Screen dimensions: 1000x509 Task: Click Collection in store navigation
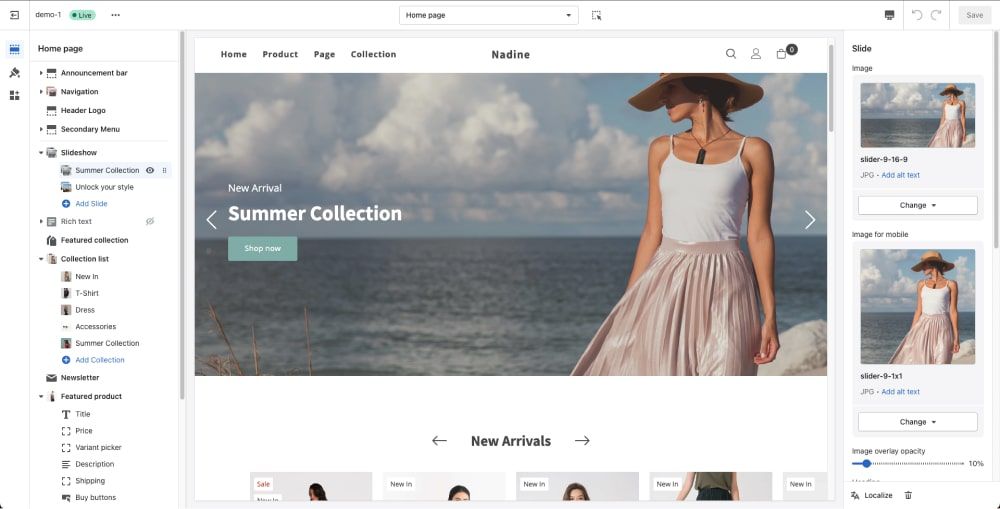(373, 54)
